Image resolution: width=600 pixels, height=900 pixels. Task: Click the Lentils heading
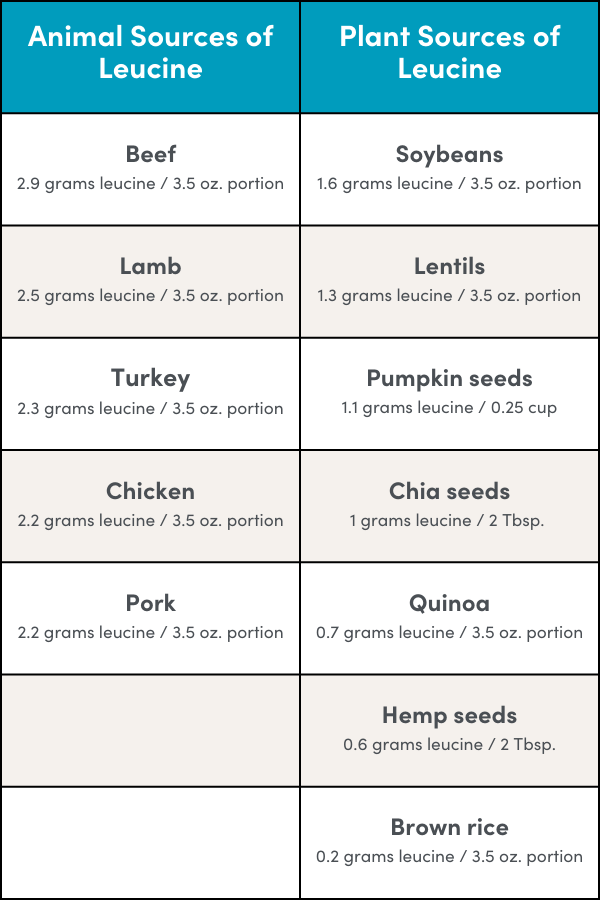449,266
